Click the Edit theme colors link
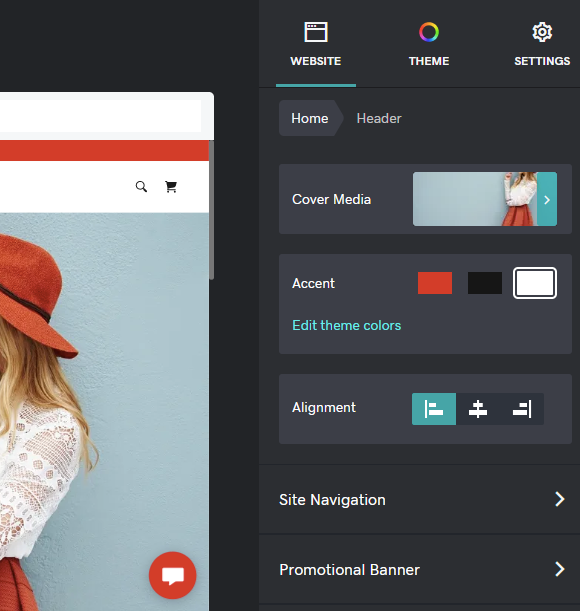The height and width of the screenshot is (612, 580). click(347, 325)
